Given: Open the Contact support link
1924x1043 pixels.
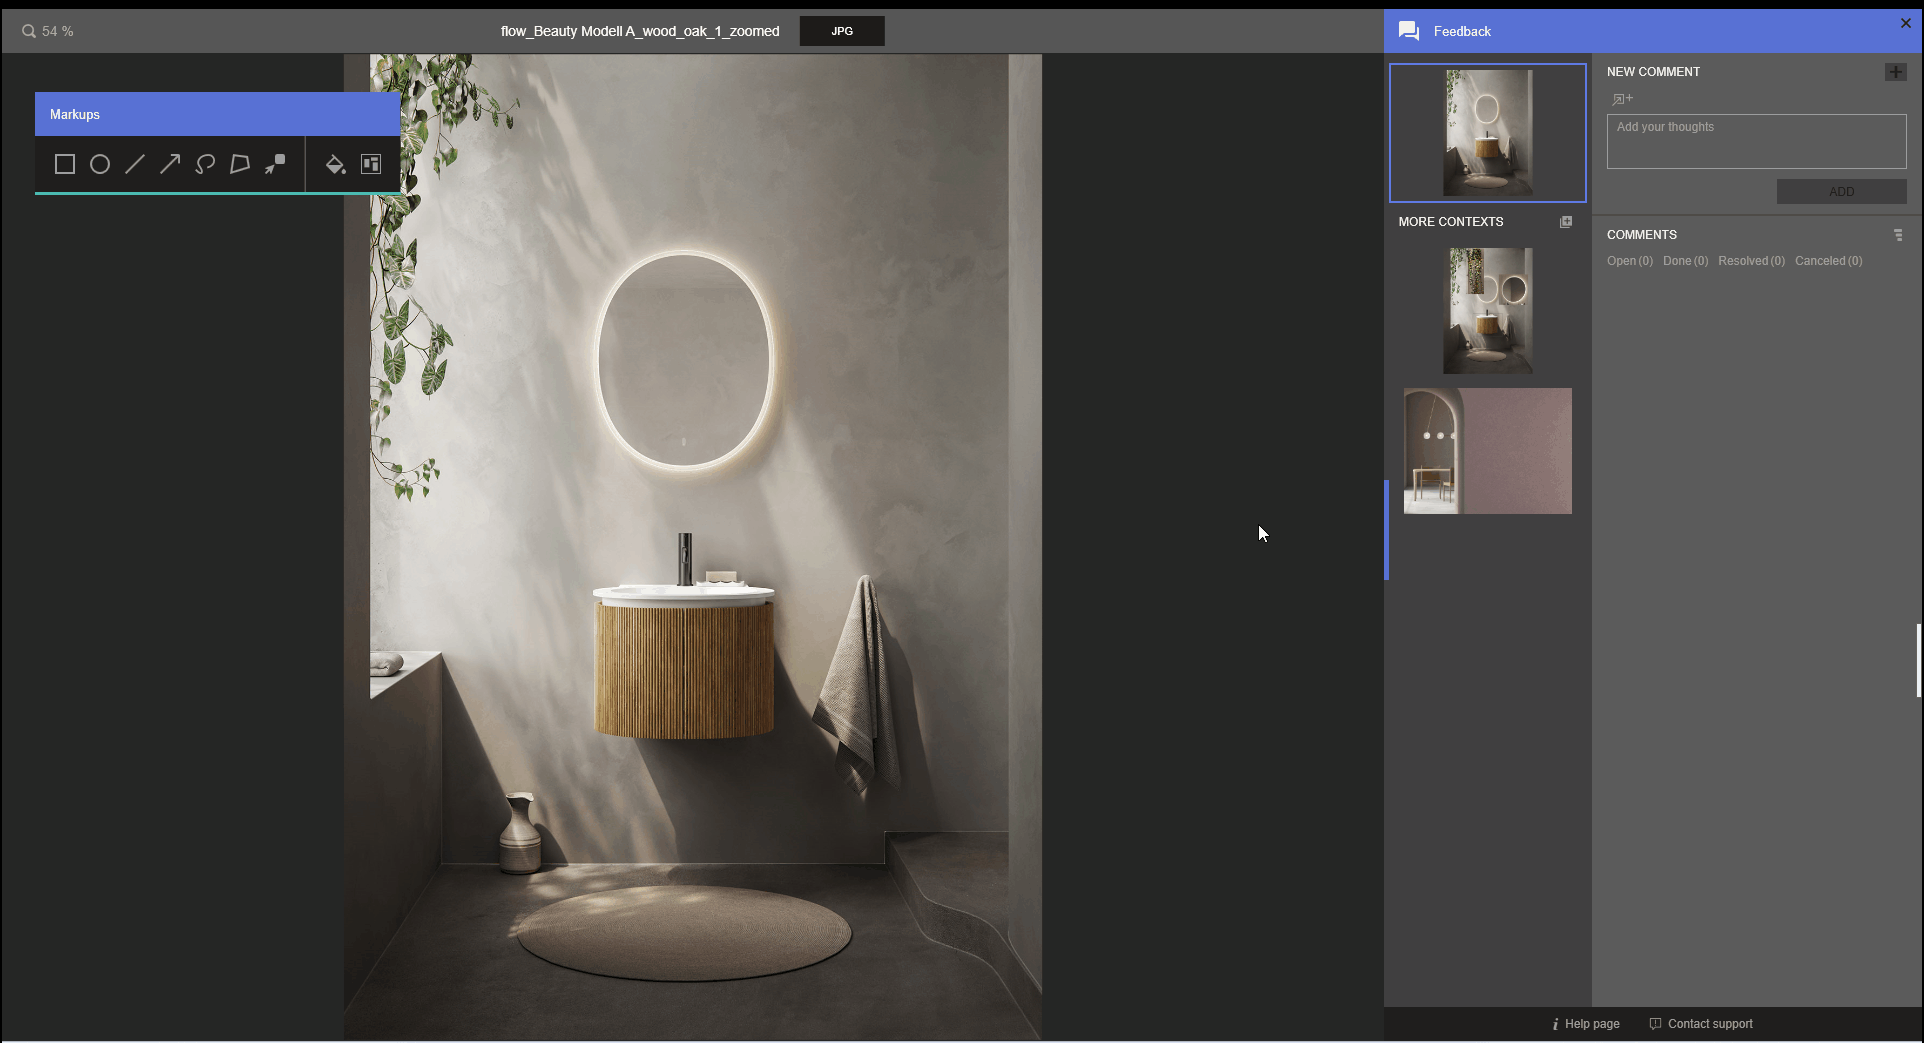Looking at the screenshot, I should [x=1710, y=1024].
